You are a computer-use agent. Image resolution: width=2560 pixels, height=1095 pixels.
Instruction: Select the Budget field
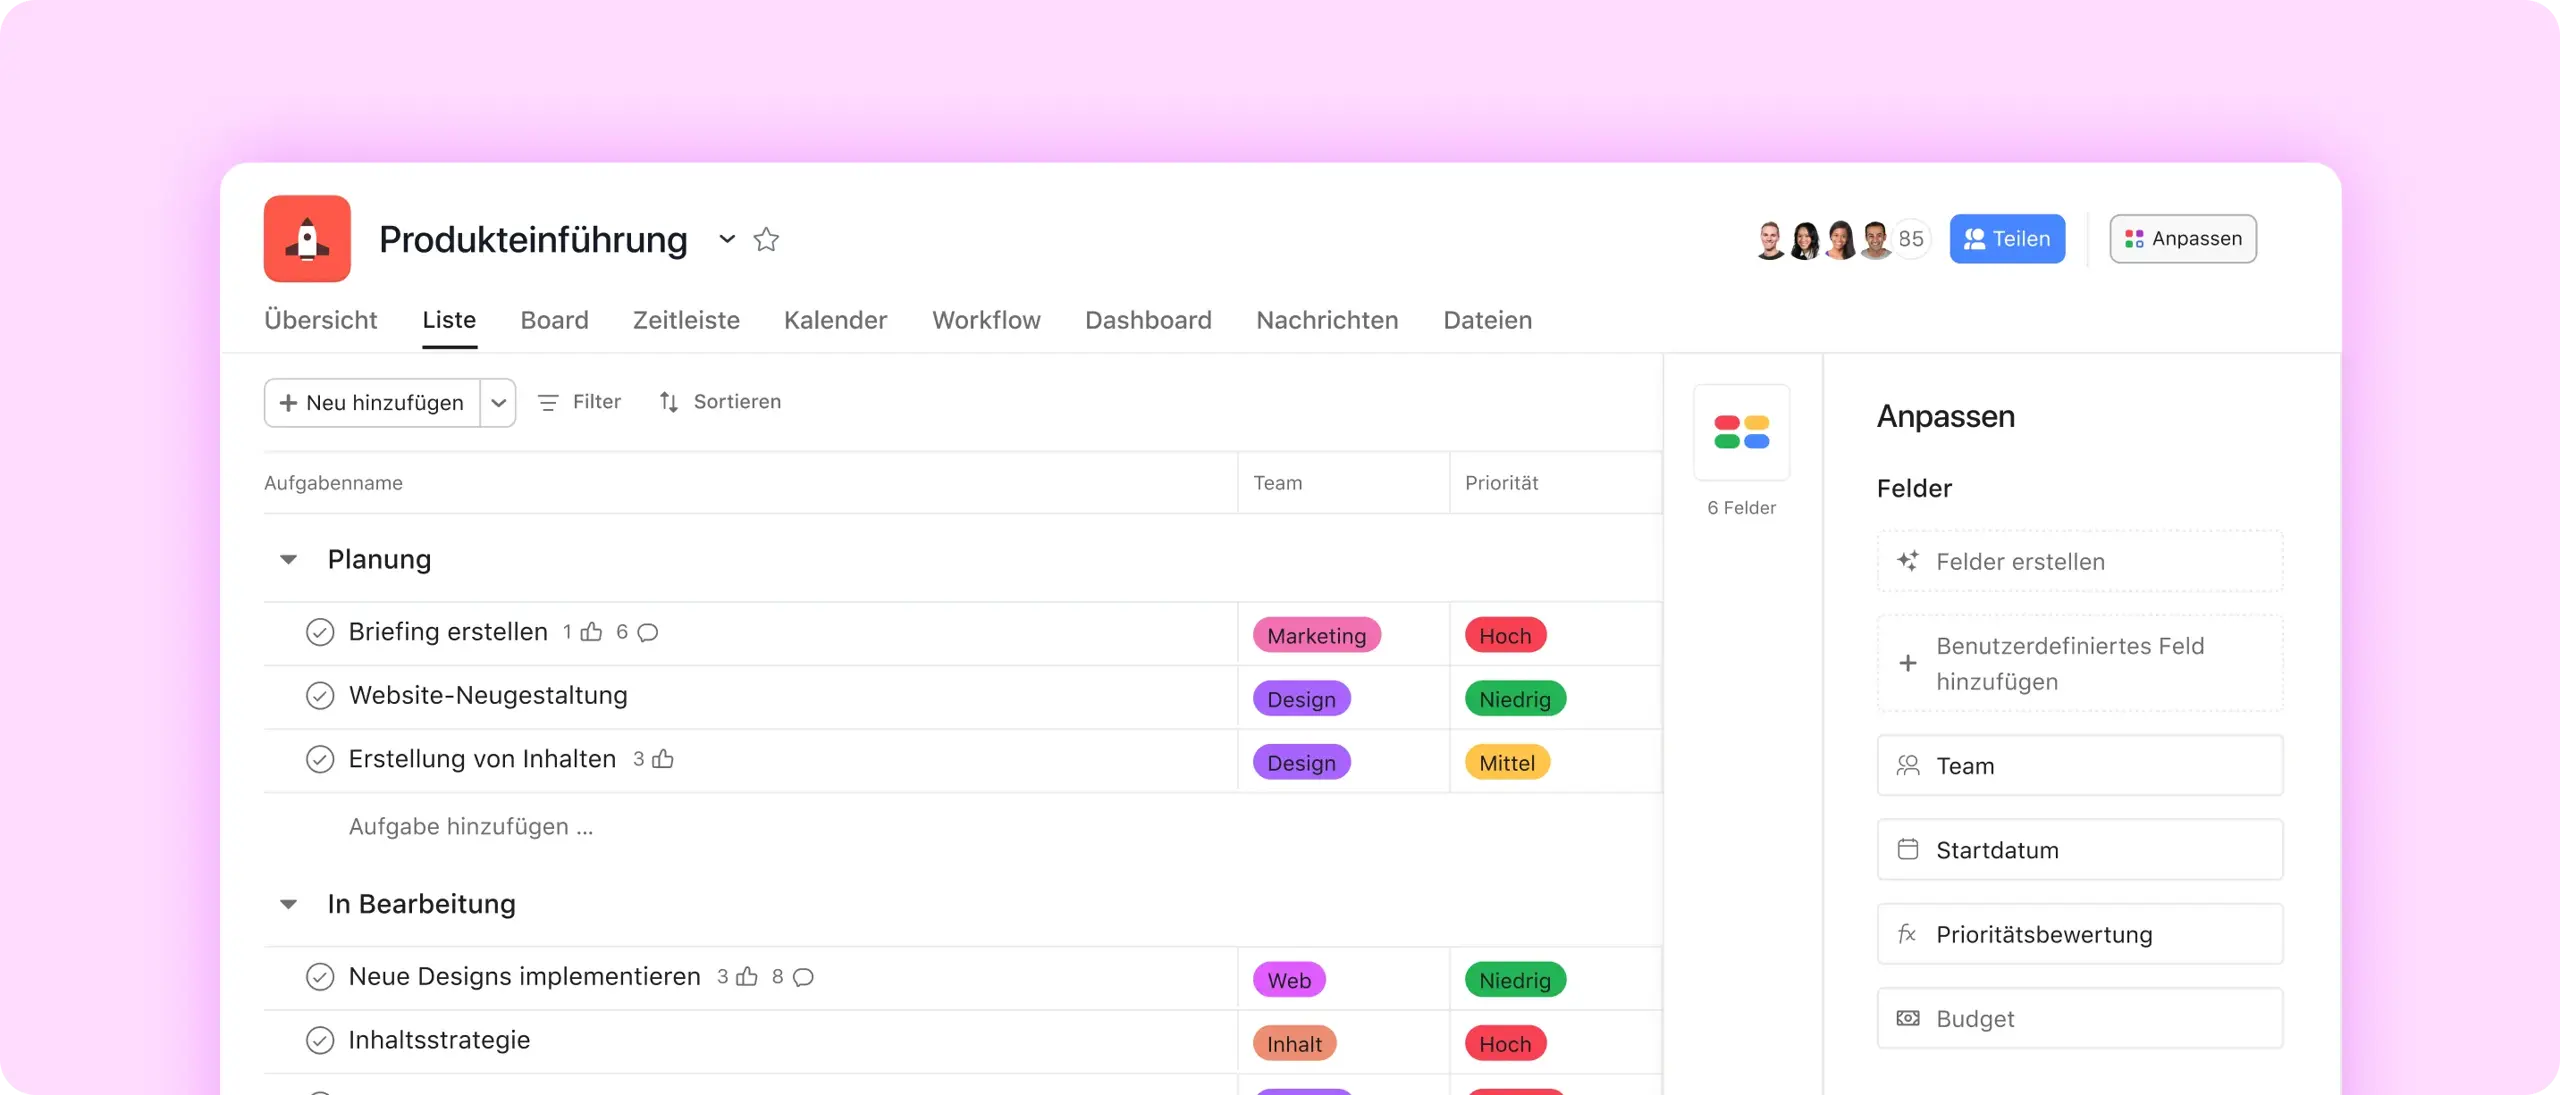click(2080, 1018)
